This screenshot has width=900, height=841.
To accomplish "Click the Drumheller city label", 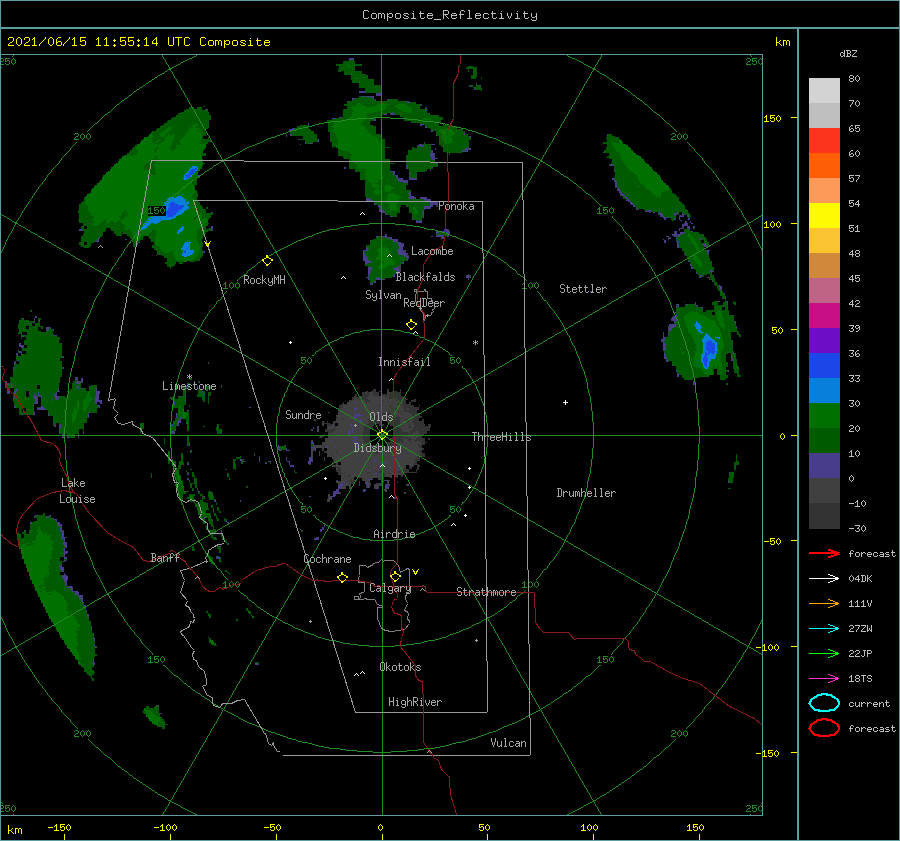I will [x=586, y=493].
